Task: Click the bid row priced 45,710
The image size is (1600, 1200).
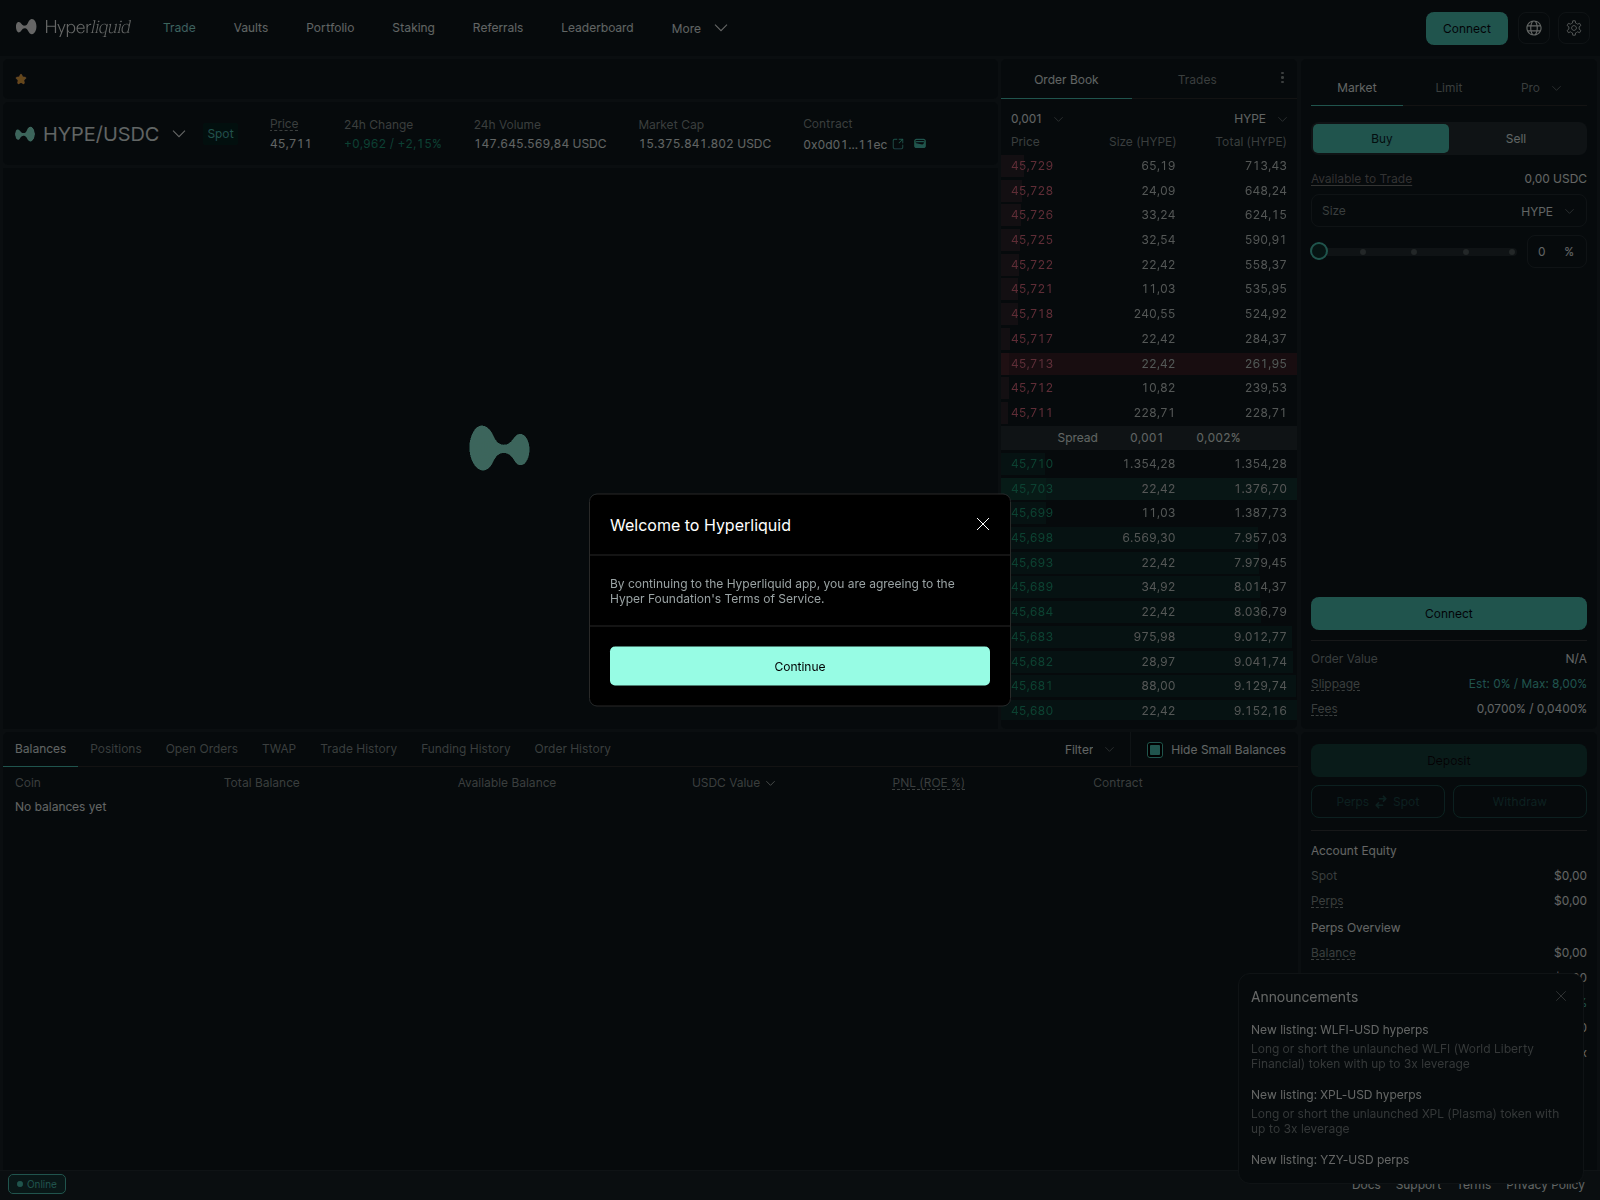Action: click(1149, 464)
